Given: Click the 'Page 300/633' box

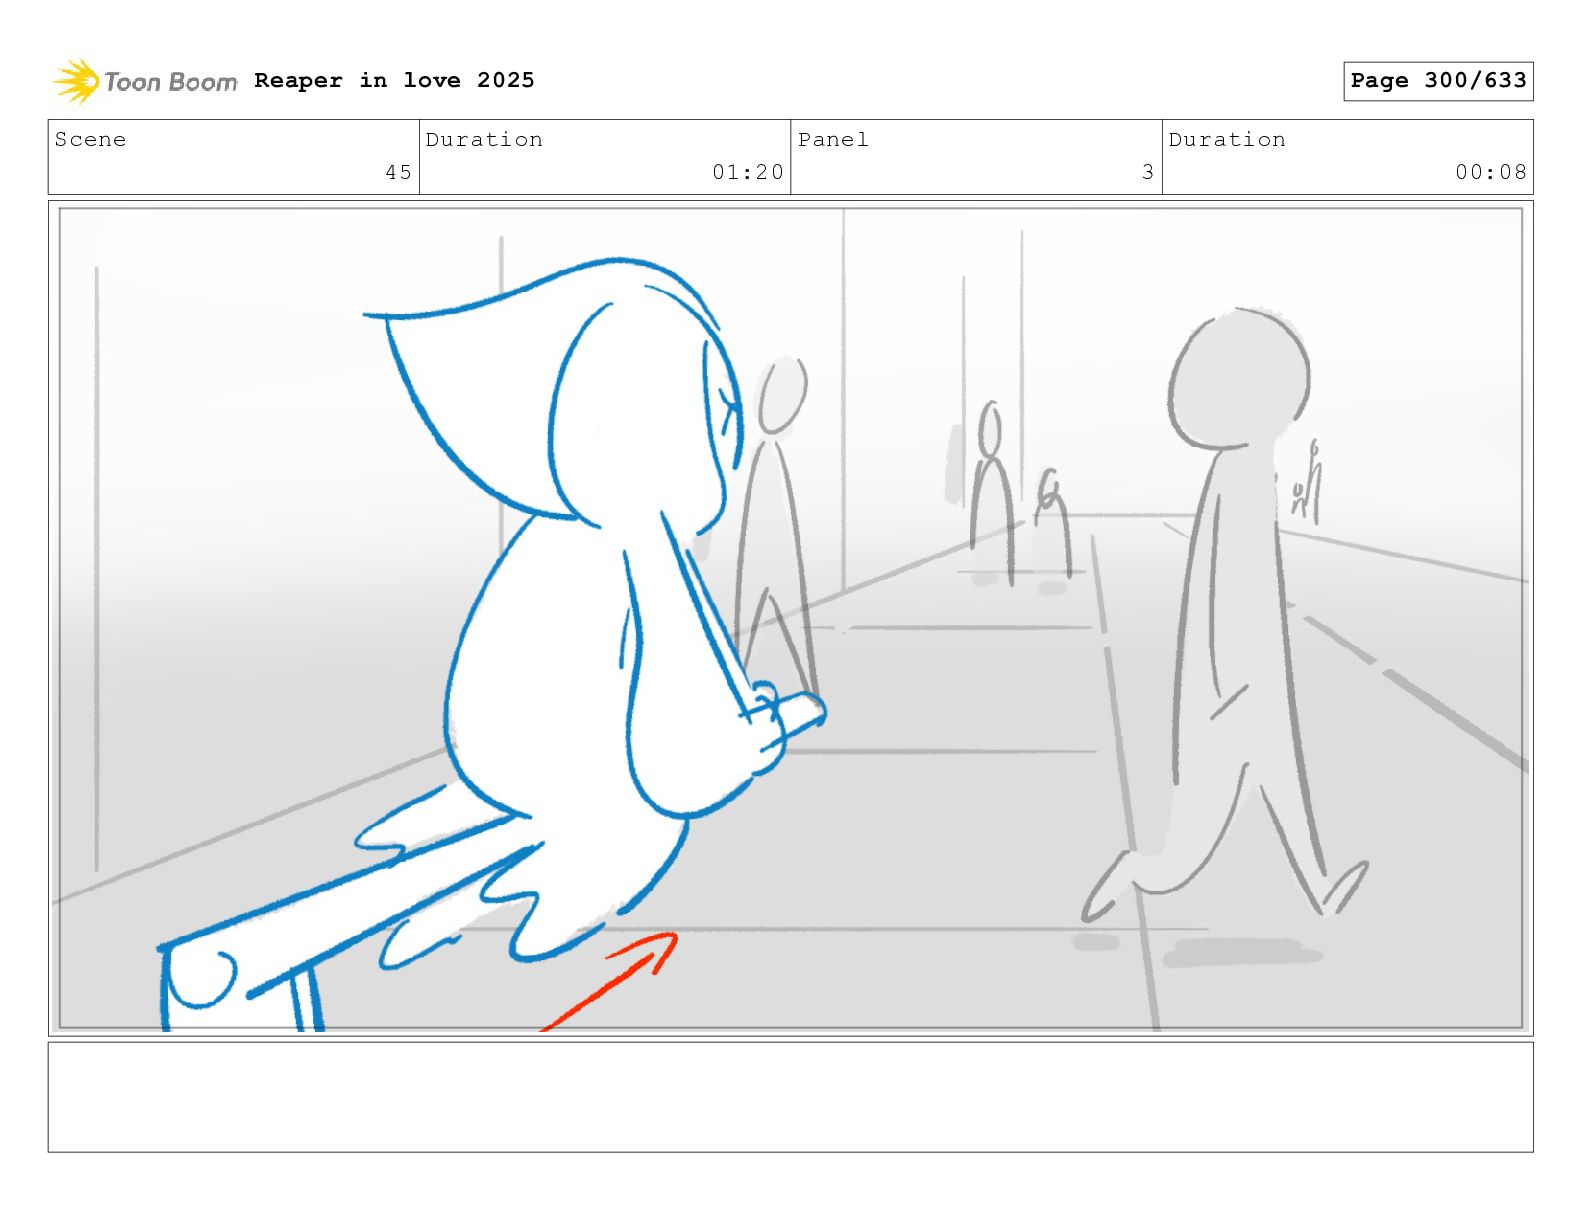Looking at the screenshot, I should pyautogui.click(x=1438, y=81).
